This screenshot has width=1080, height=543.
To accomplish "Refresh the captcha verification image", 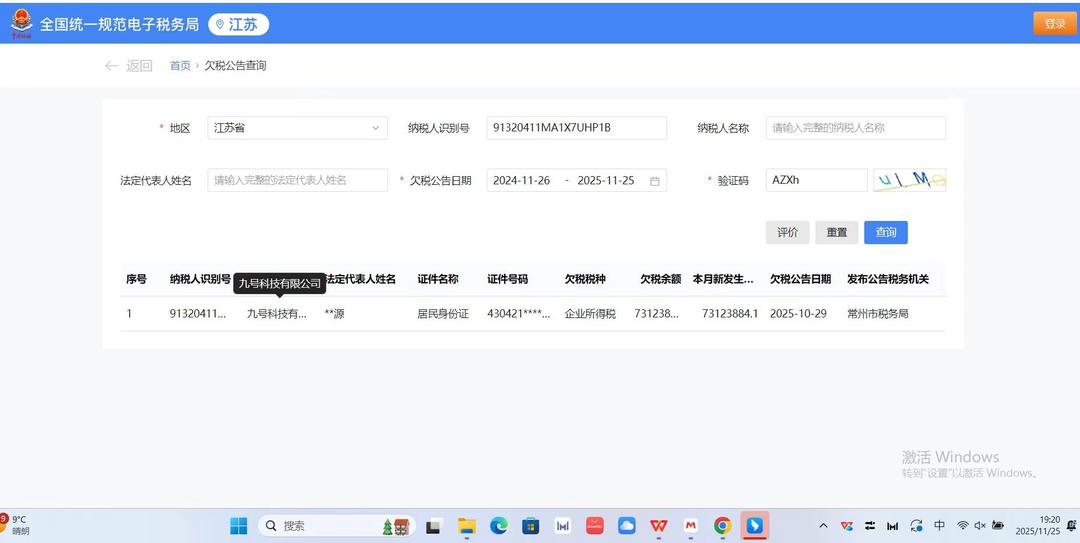I will click(x=909, y=180).
